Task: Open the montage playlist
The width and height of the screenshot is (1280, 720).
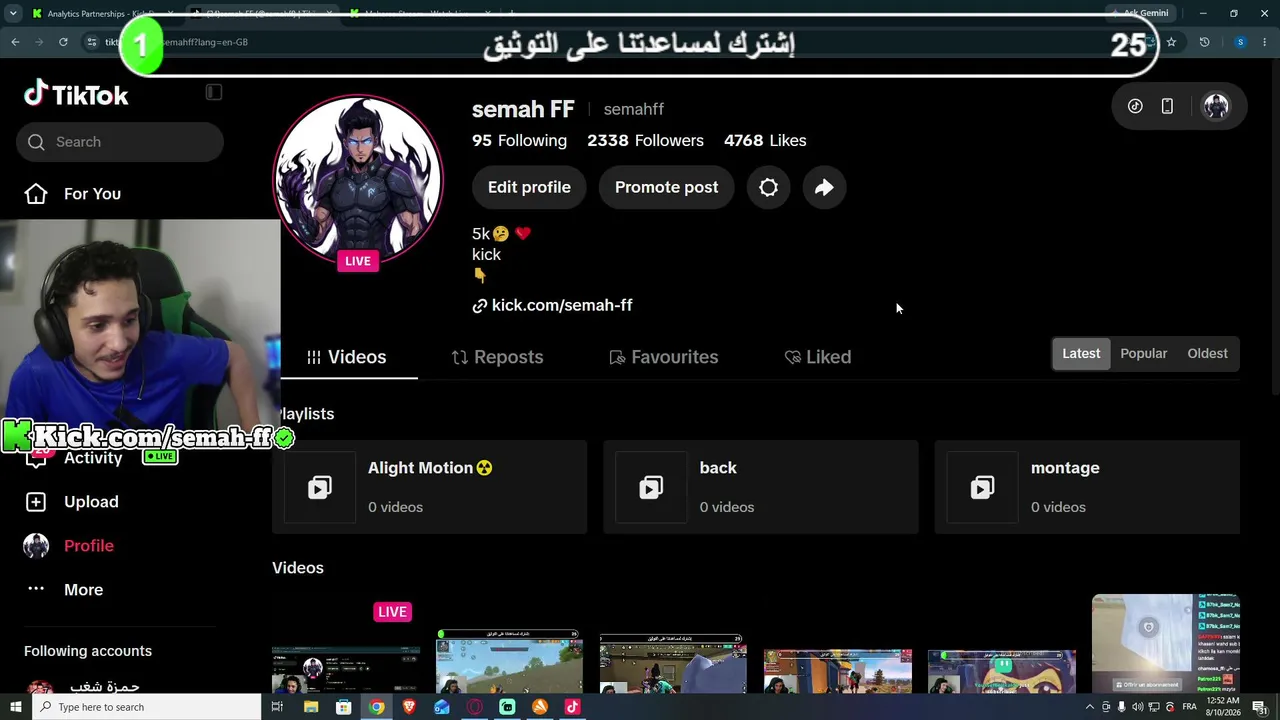Action: pyautogui.click(x=1087, y=487)
